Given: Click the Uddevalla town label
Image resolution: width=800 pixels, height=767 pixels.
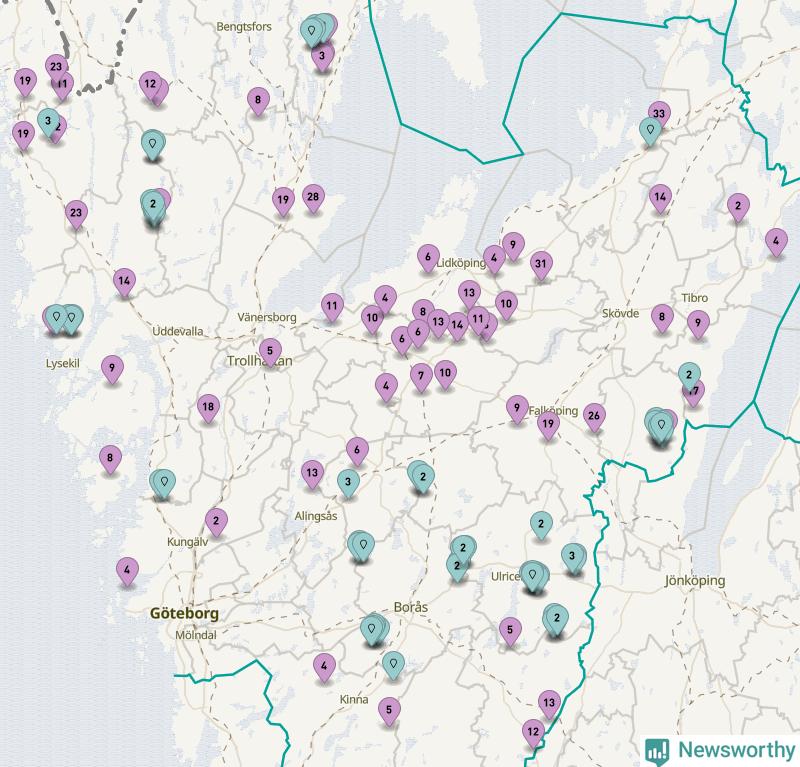Looking at the screenshot, I should click(178, 331).
